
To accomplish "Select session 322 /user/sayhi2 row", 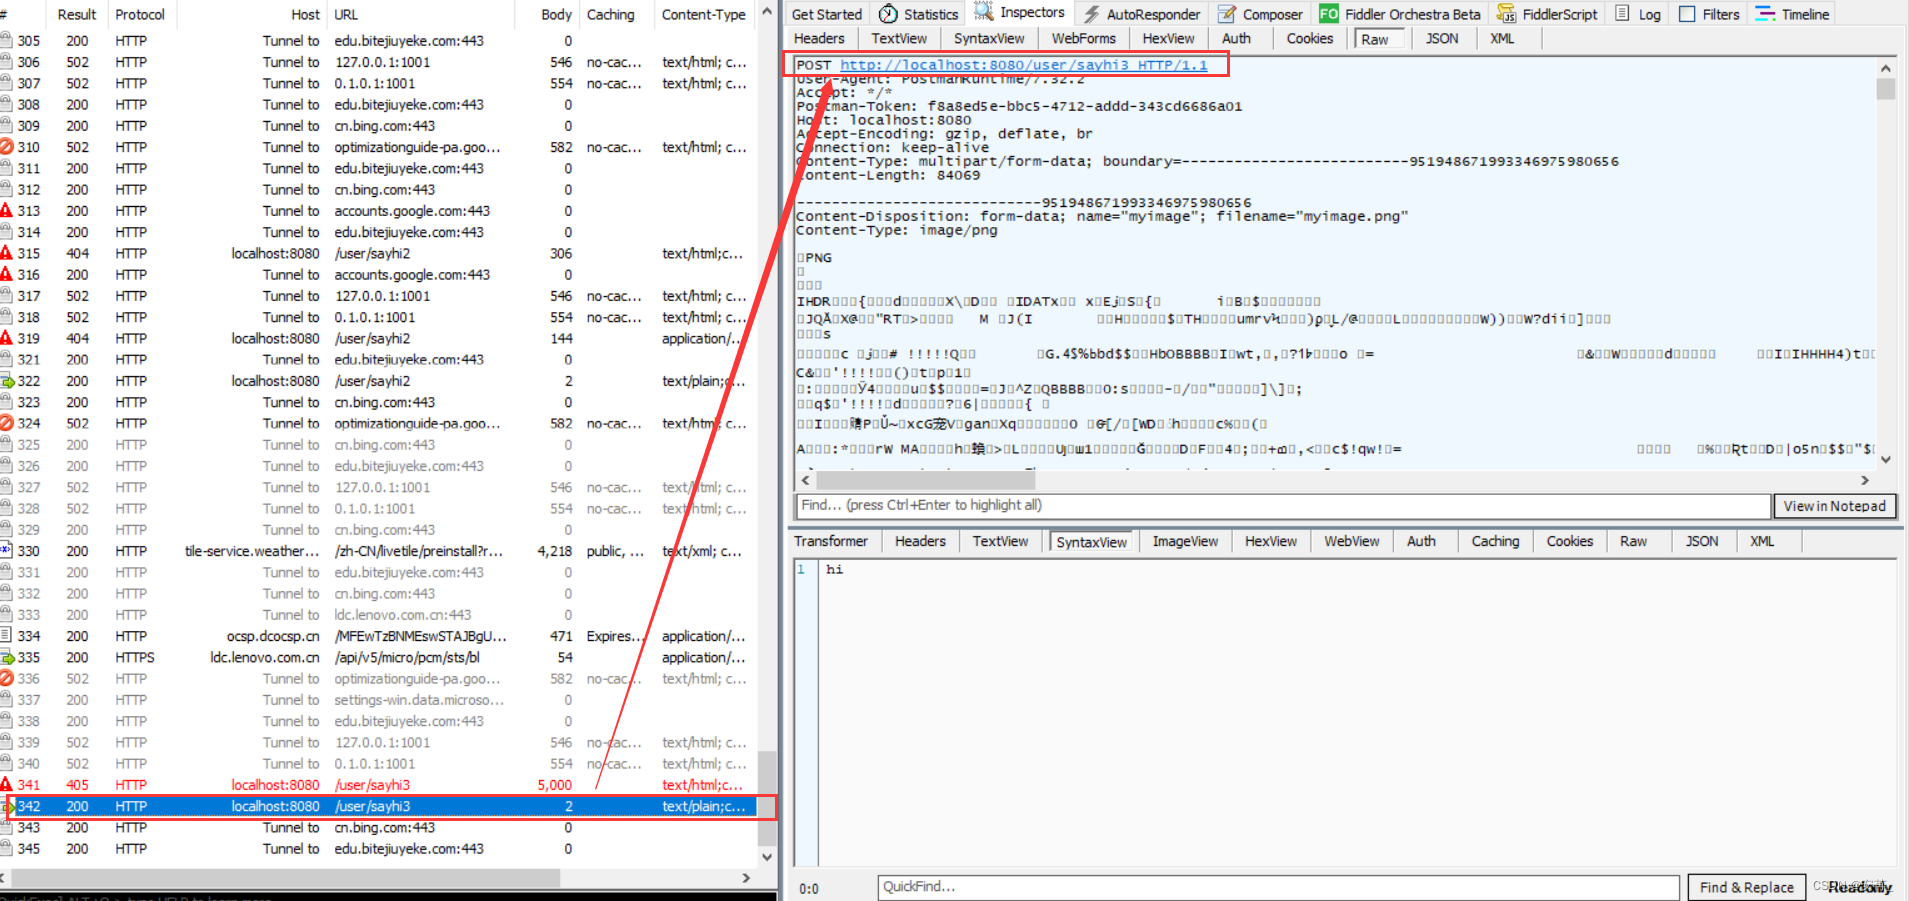I will [x=378, y=381].
